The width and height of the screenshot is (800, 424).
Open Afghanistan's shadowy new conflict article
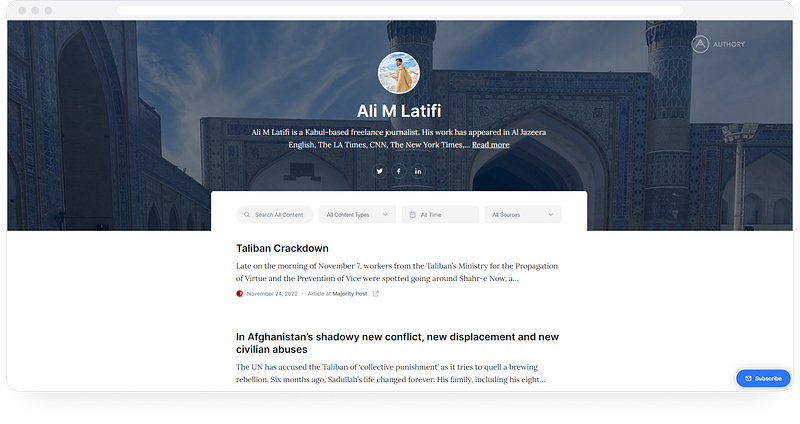(397, 343)
